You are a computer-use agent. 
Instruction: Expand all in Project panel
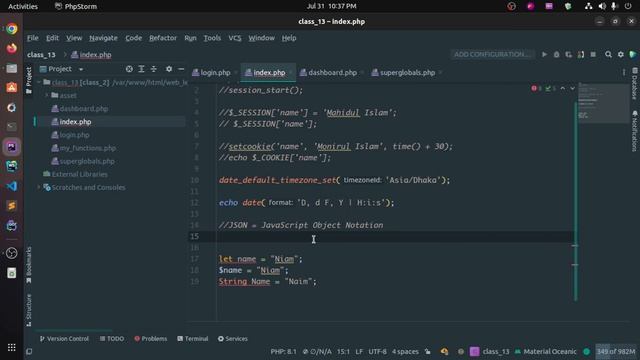tap(141, 69)
